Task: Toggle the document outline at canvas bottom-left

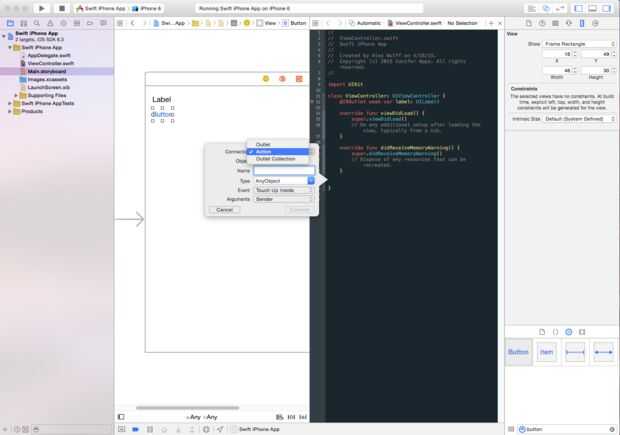Action: click(121, 416)
